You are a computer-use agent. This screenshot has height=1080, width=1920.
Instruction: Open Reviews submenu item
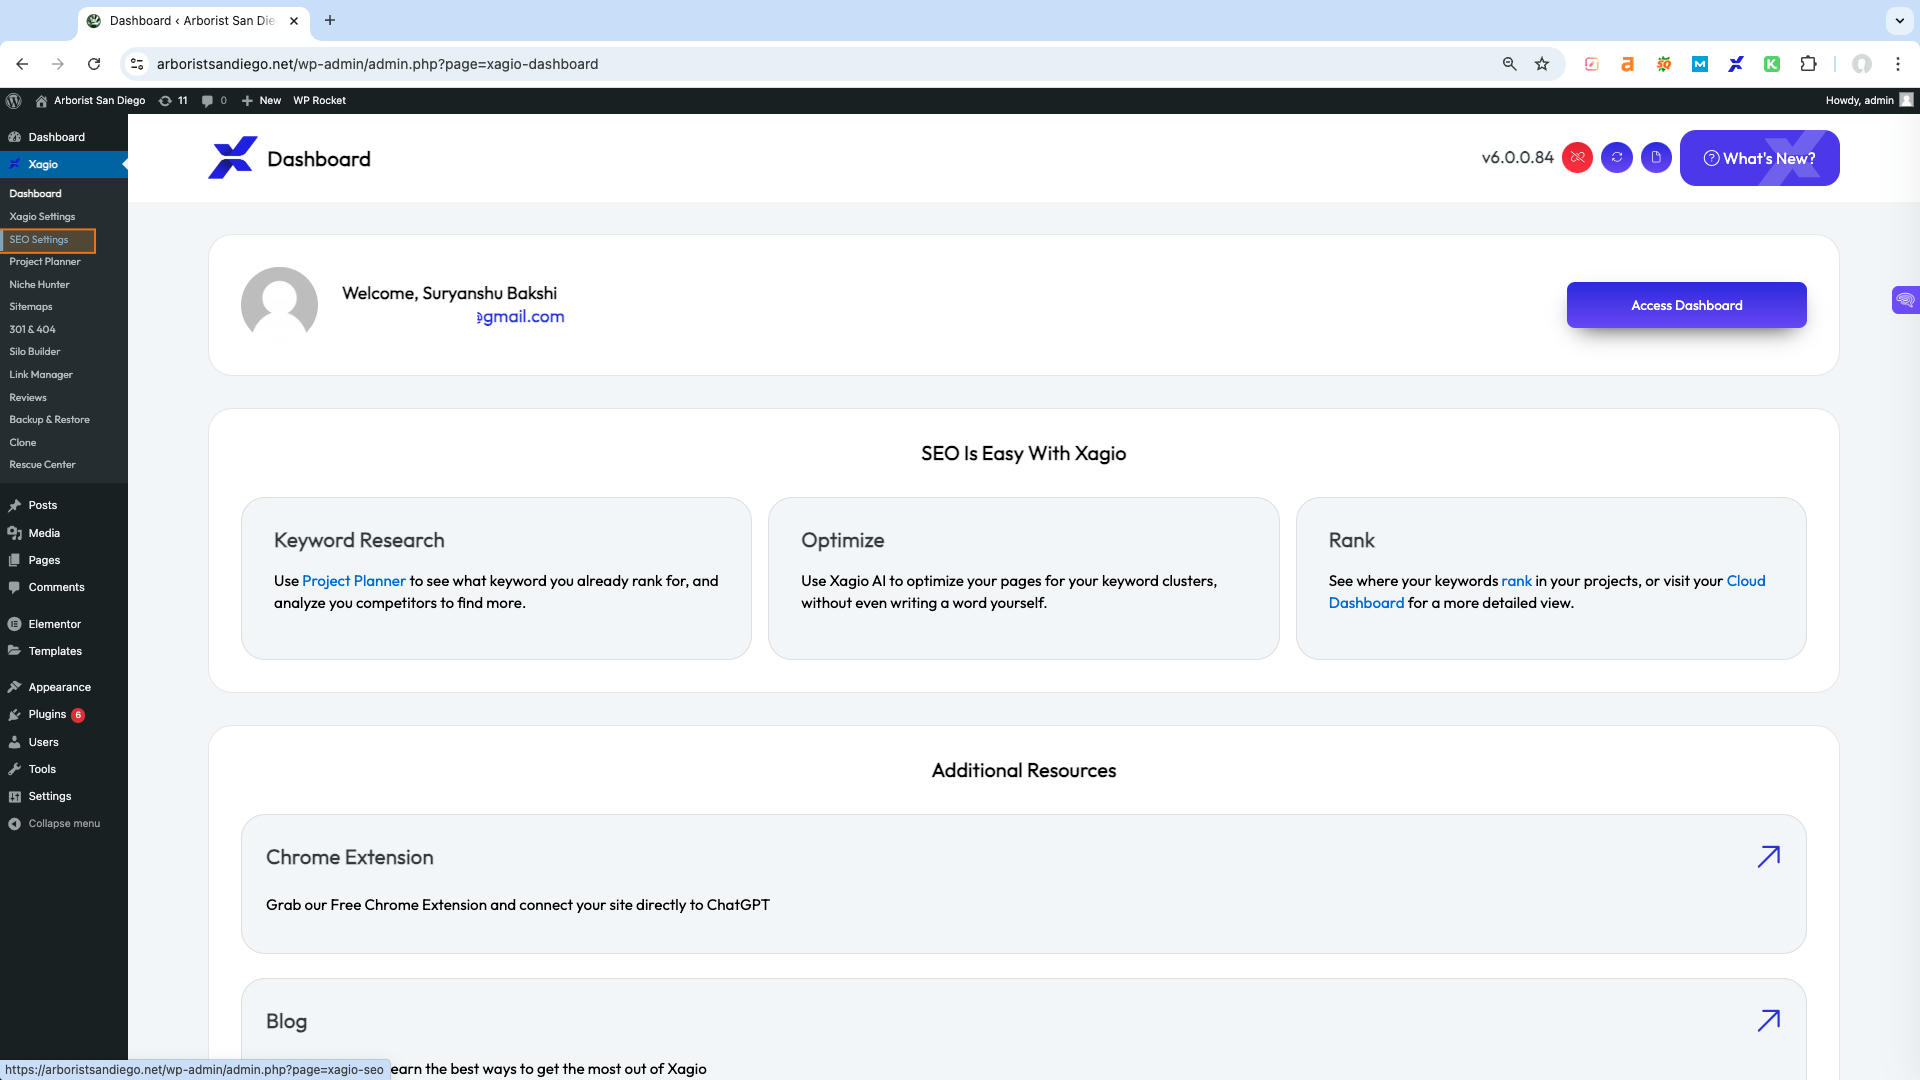[x=28, y=398]
